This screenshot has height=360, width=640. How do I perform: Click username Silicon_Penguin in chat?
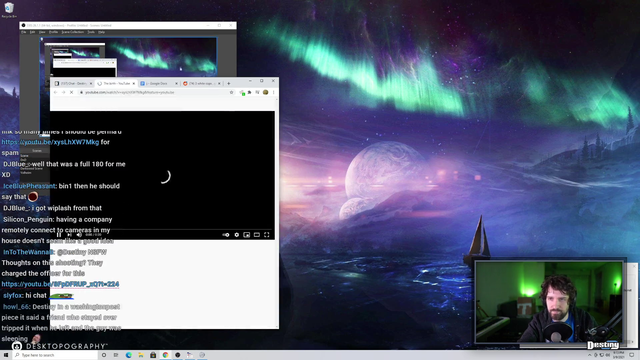click(x=28, y=220)
